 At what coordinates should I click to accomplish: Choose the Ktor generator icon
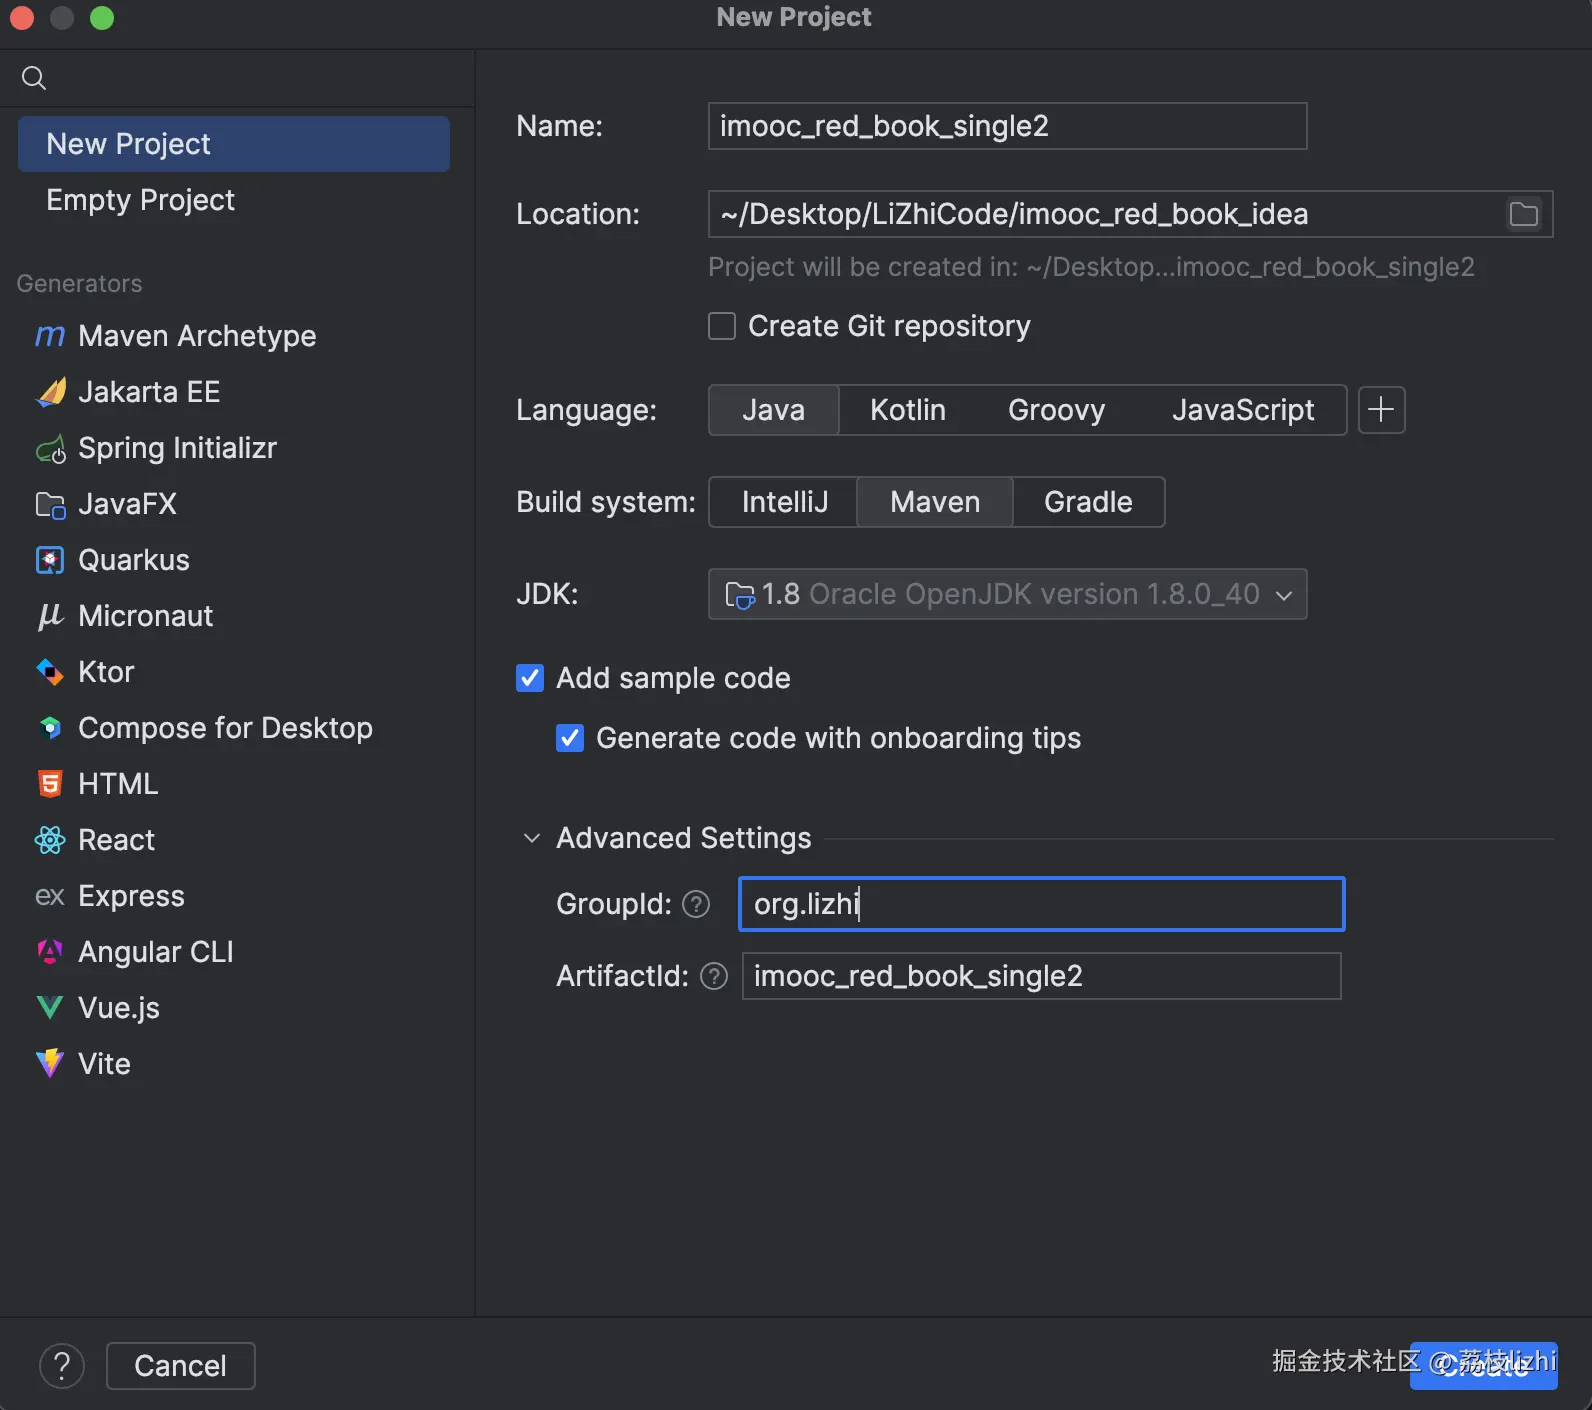tap(50, 672)
